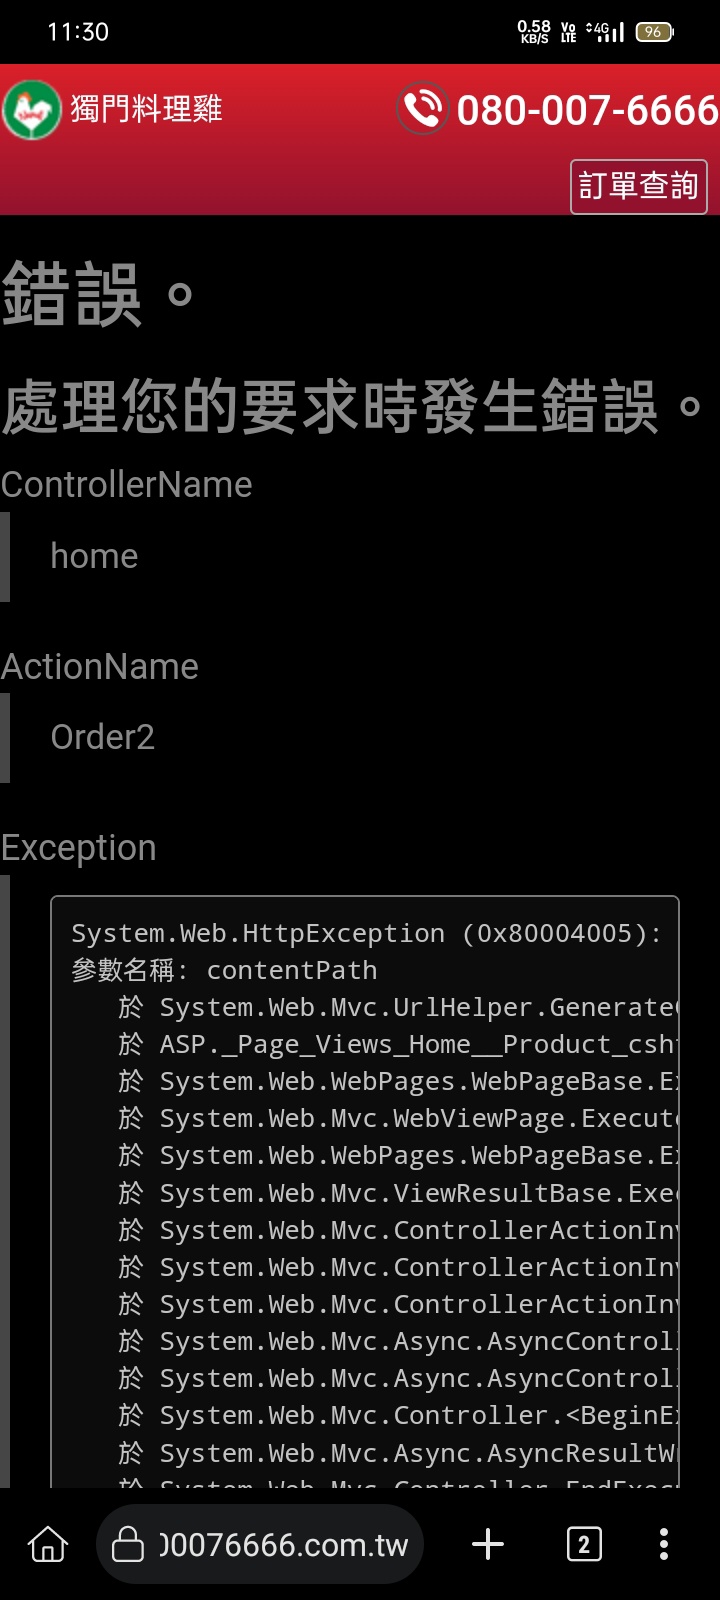The width and height of the screenshot is (720, 1600).
Task: Call 080-007-6666 phone number link
Action: click(x=588, y=110)
